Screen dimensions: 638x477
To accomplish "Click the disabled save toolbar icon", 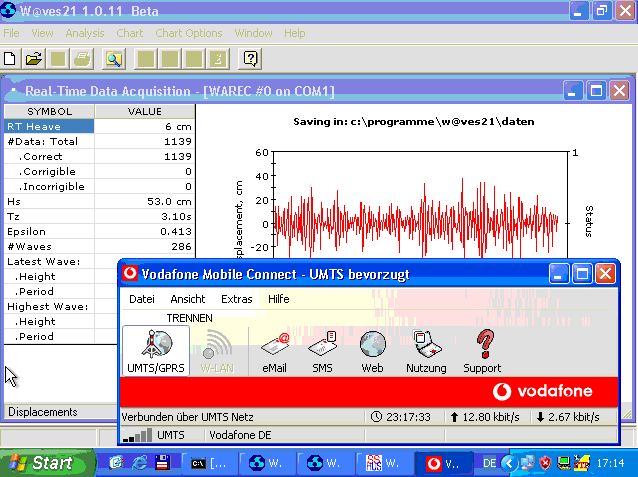I will 58,59.
